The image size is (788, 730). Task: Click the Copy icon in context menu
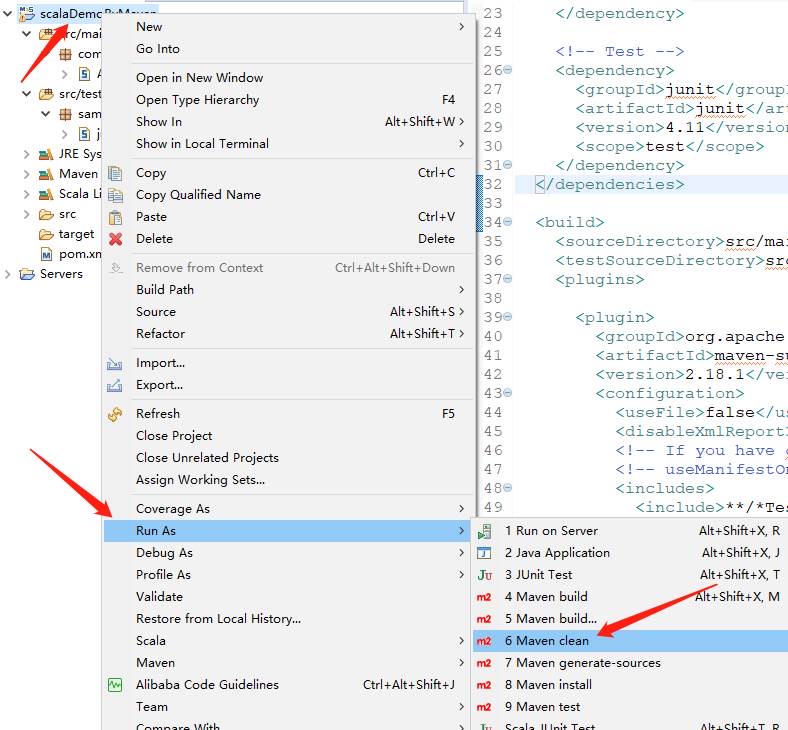coord(115,173)
